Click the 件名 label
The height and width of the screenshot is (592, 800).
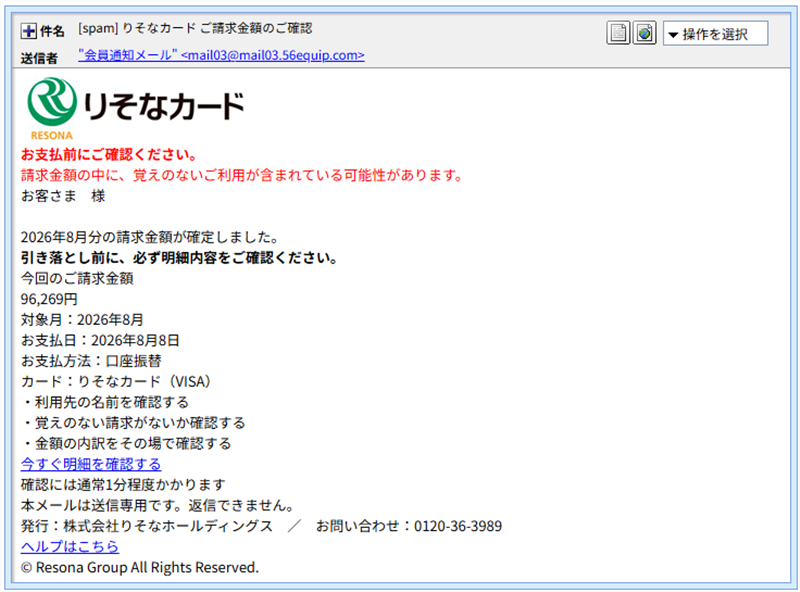[x=52, y=31]
